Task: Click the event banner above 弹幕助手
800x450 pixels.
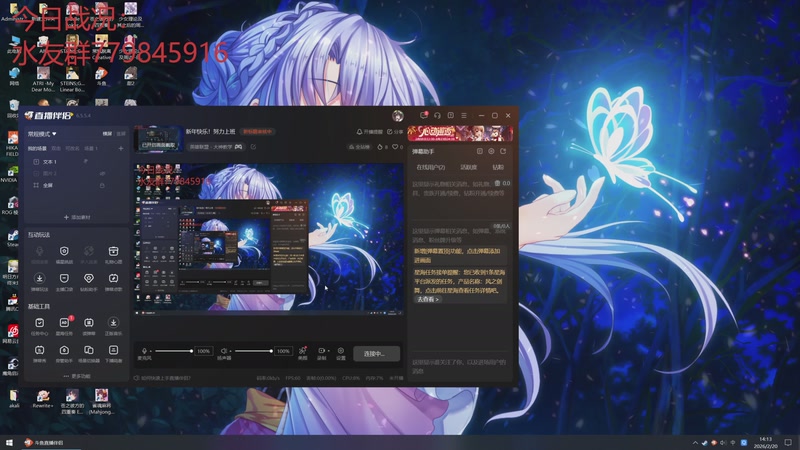Action: pyautogui.click(x=460, y=133)
